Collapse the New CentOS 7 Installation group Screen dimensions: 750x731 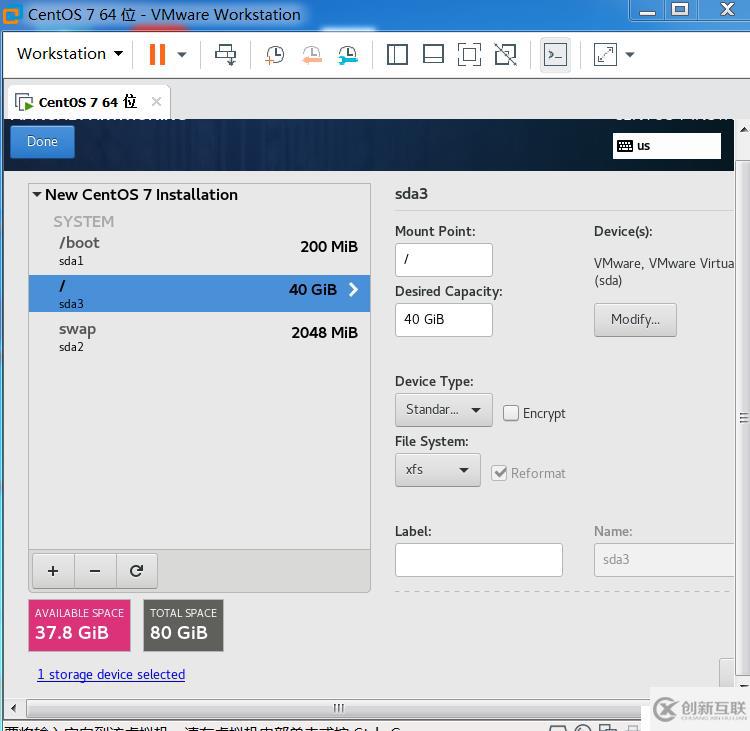click(x=37, y=195)
